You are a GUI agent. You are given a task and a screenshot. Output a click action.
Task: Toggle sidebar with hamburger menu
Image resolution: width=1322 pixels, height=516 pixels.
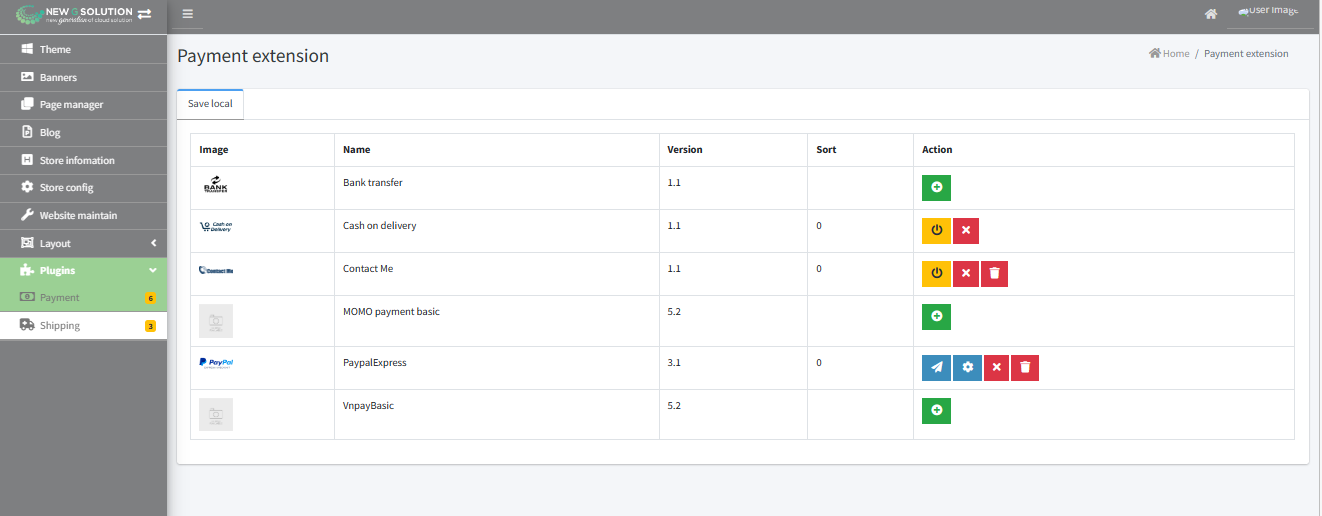click(x=187, y=14)
